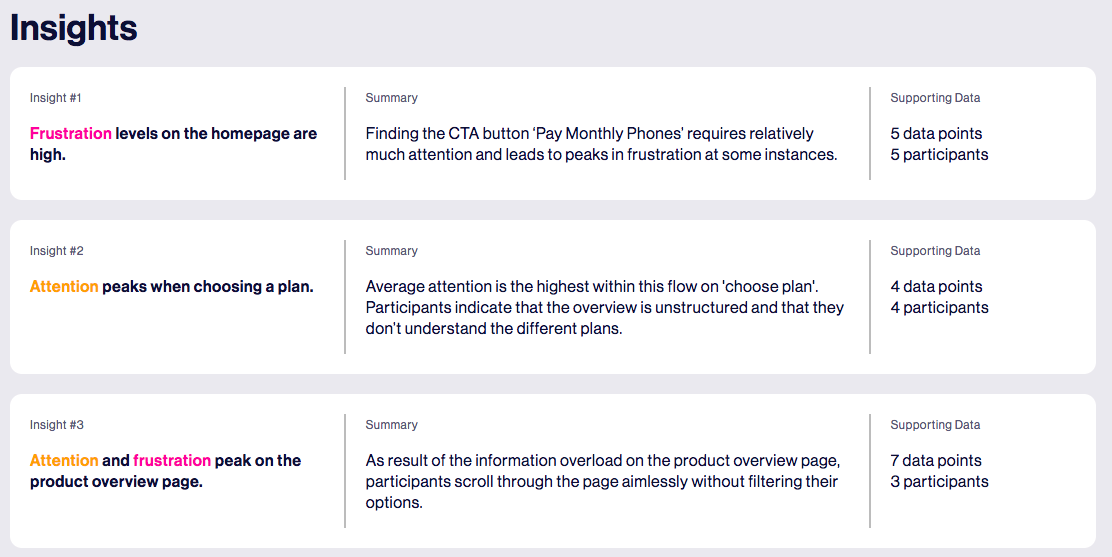Open the 5 data points supporting data

pyautogui.click(x=936, y=133)
